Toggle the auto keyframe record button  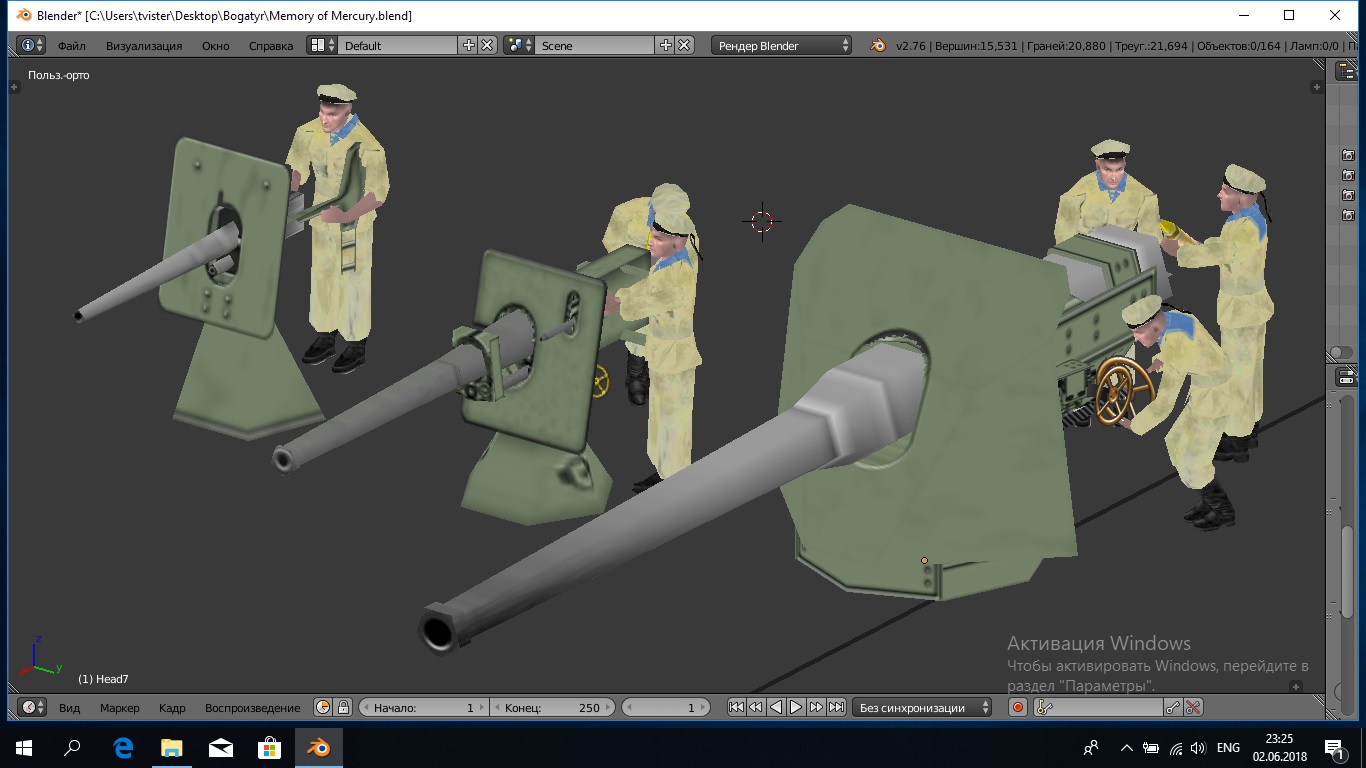[x=1018, y=707]
